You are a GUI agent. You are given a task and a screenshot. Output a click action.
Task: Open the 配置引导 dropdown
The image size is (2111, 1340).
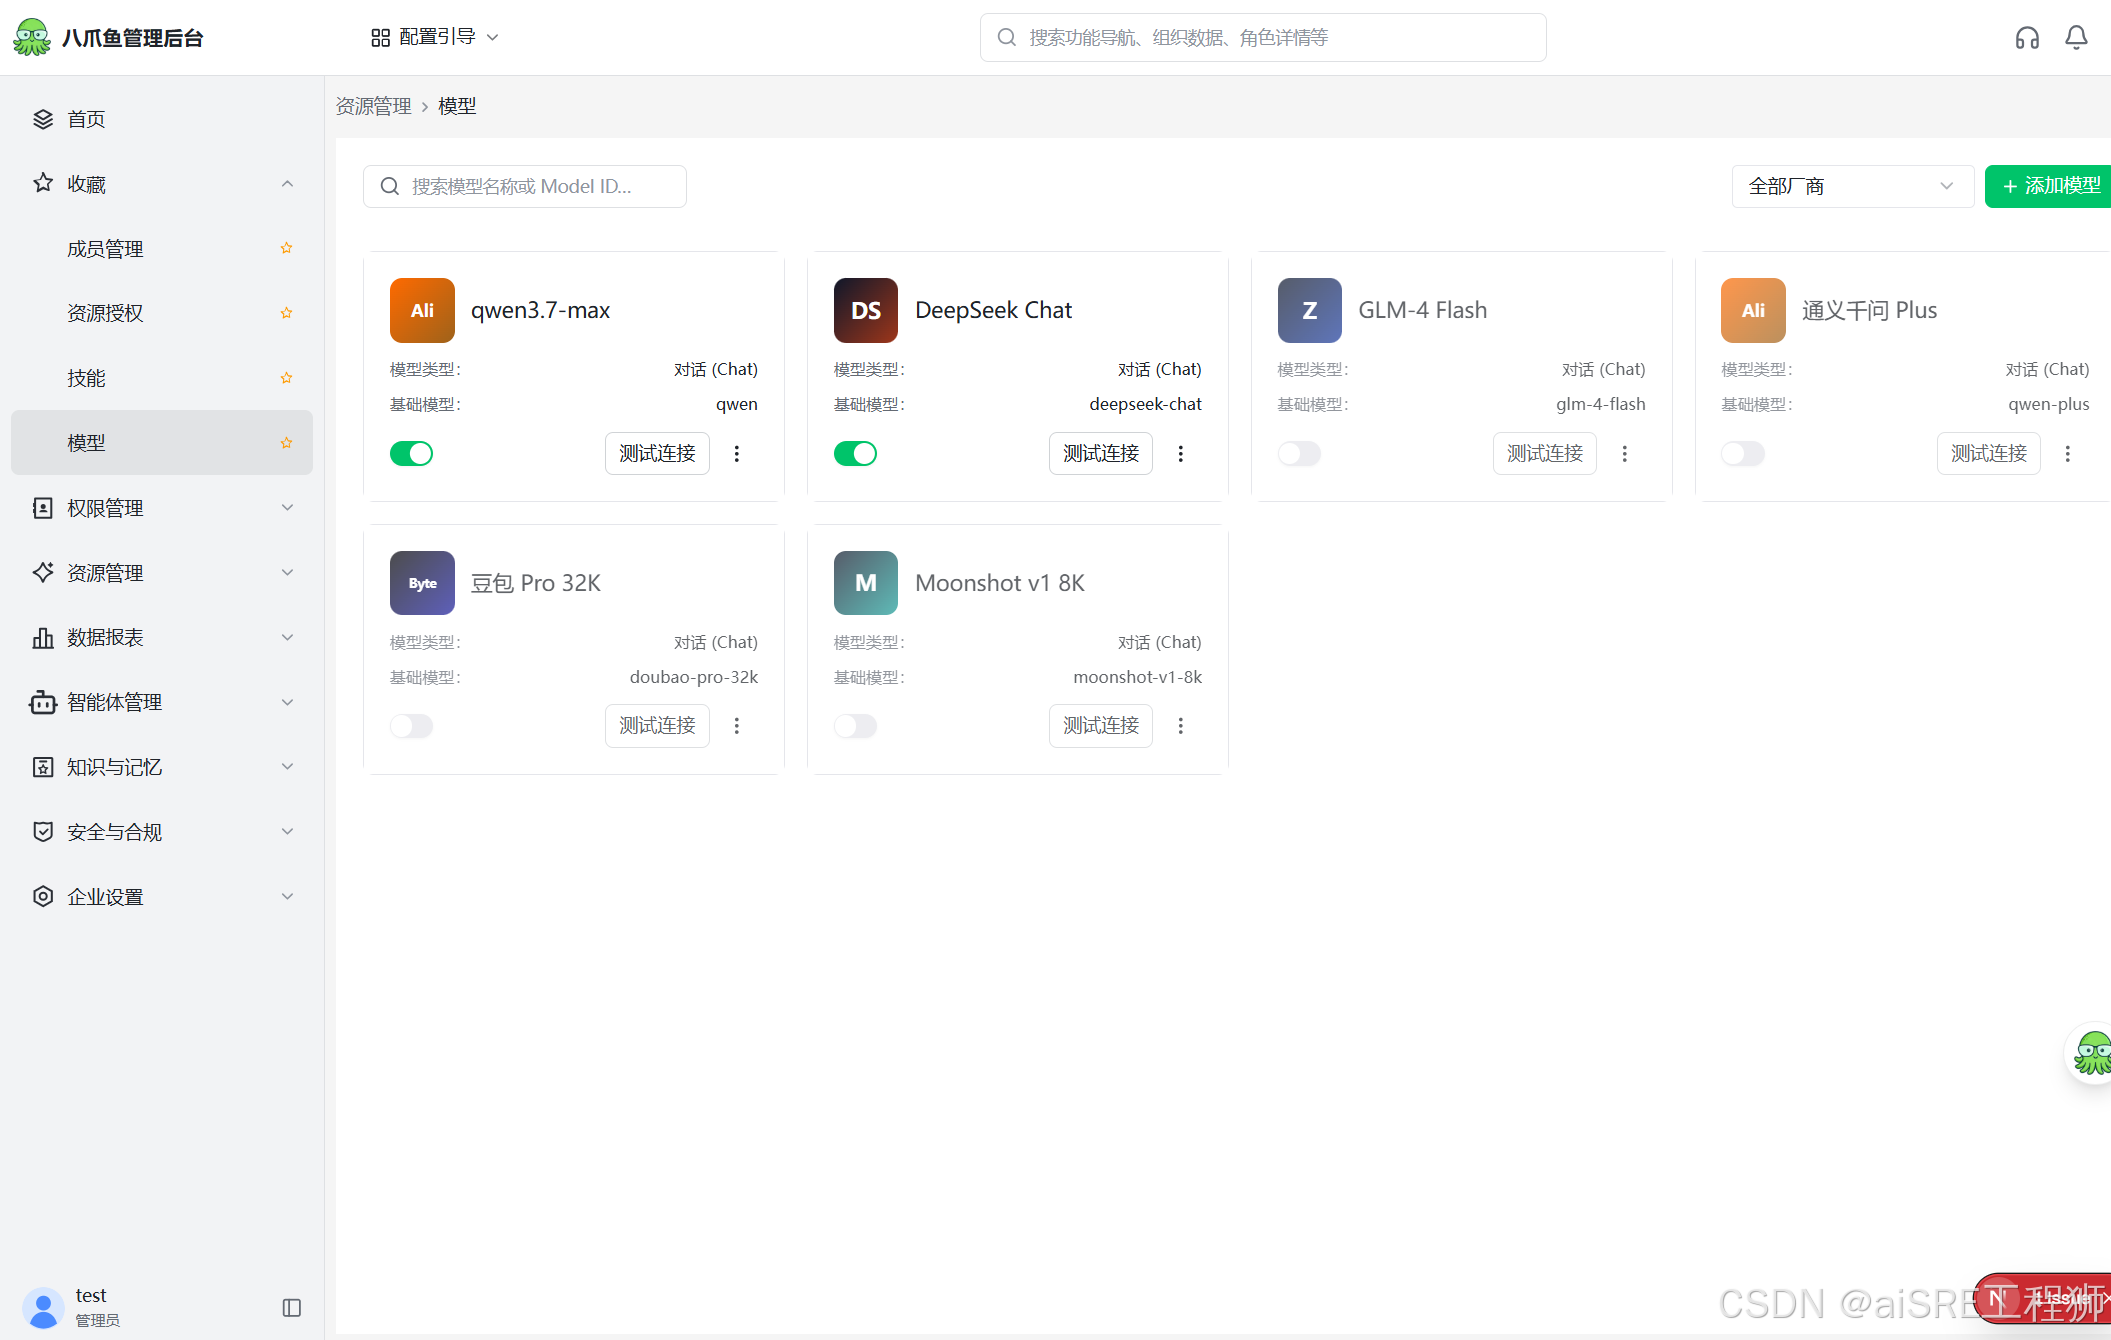(435, 37)
